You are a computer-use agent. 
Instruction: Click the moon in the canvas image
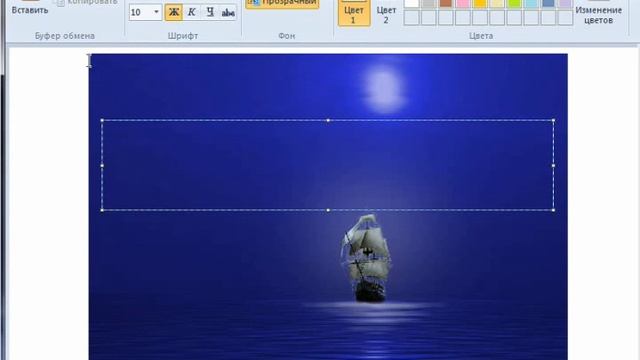point(384,90)
